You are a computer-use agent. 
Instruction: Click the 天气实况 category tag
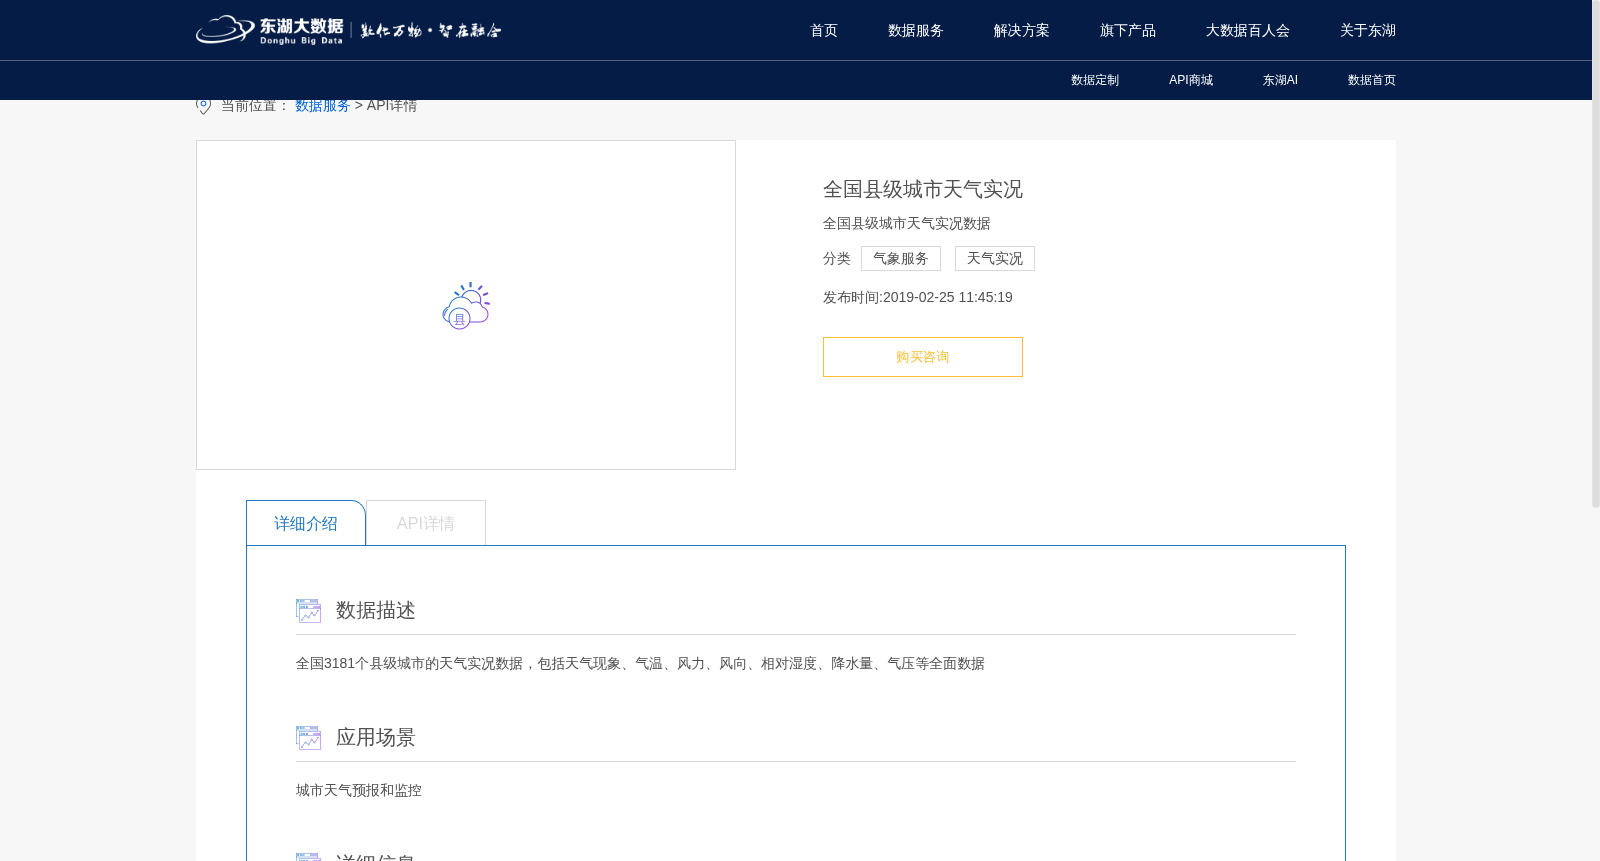995,258
